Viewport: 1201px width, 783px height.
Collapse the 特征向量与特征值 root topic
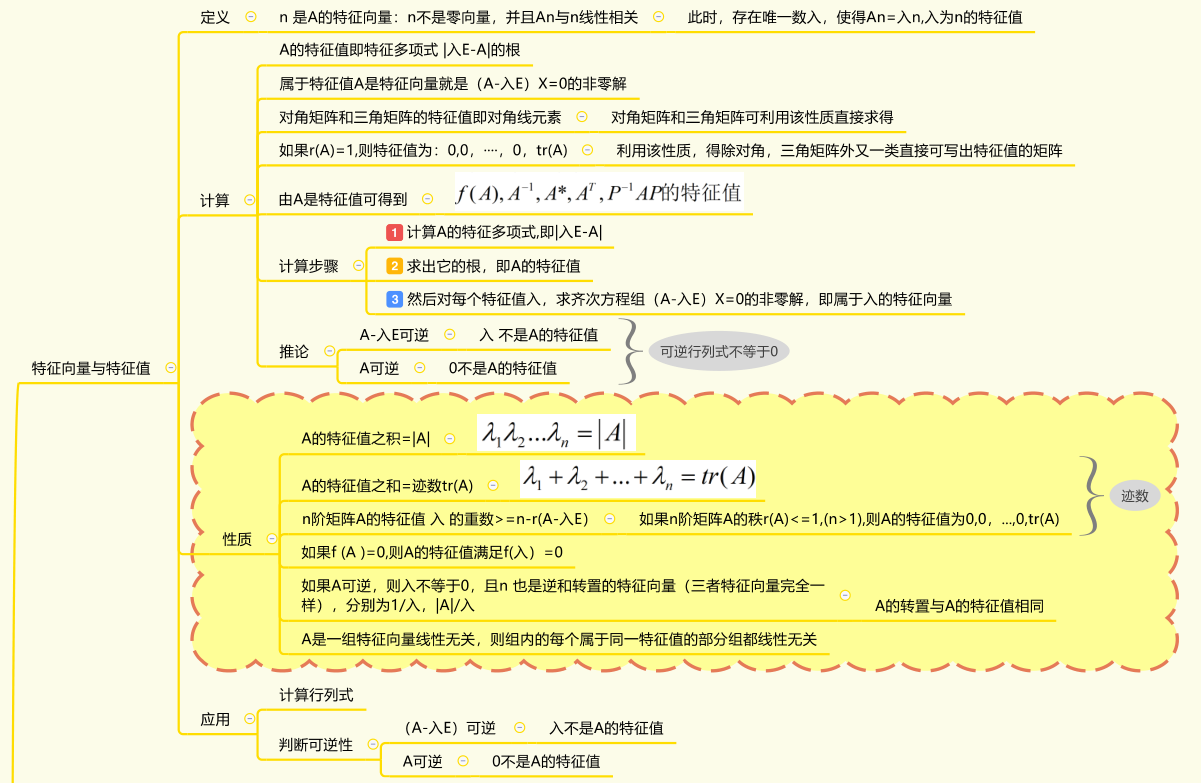click(170, 368)
